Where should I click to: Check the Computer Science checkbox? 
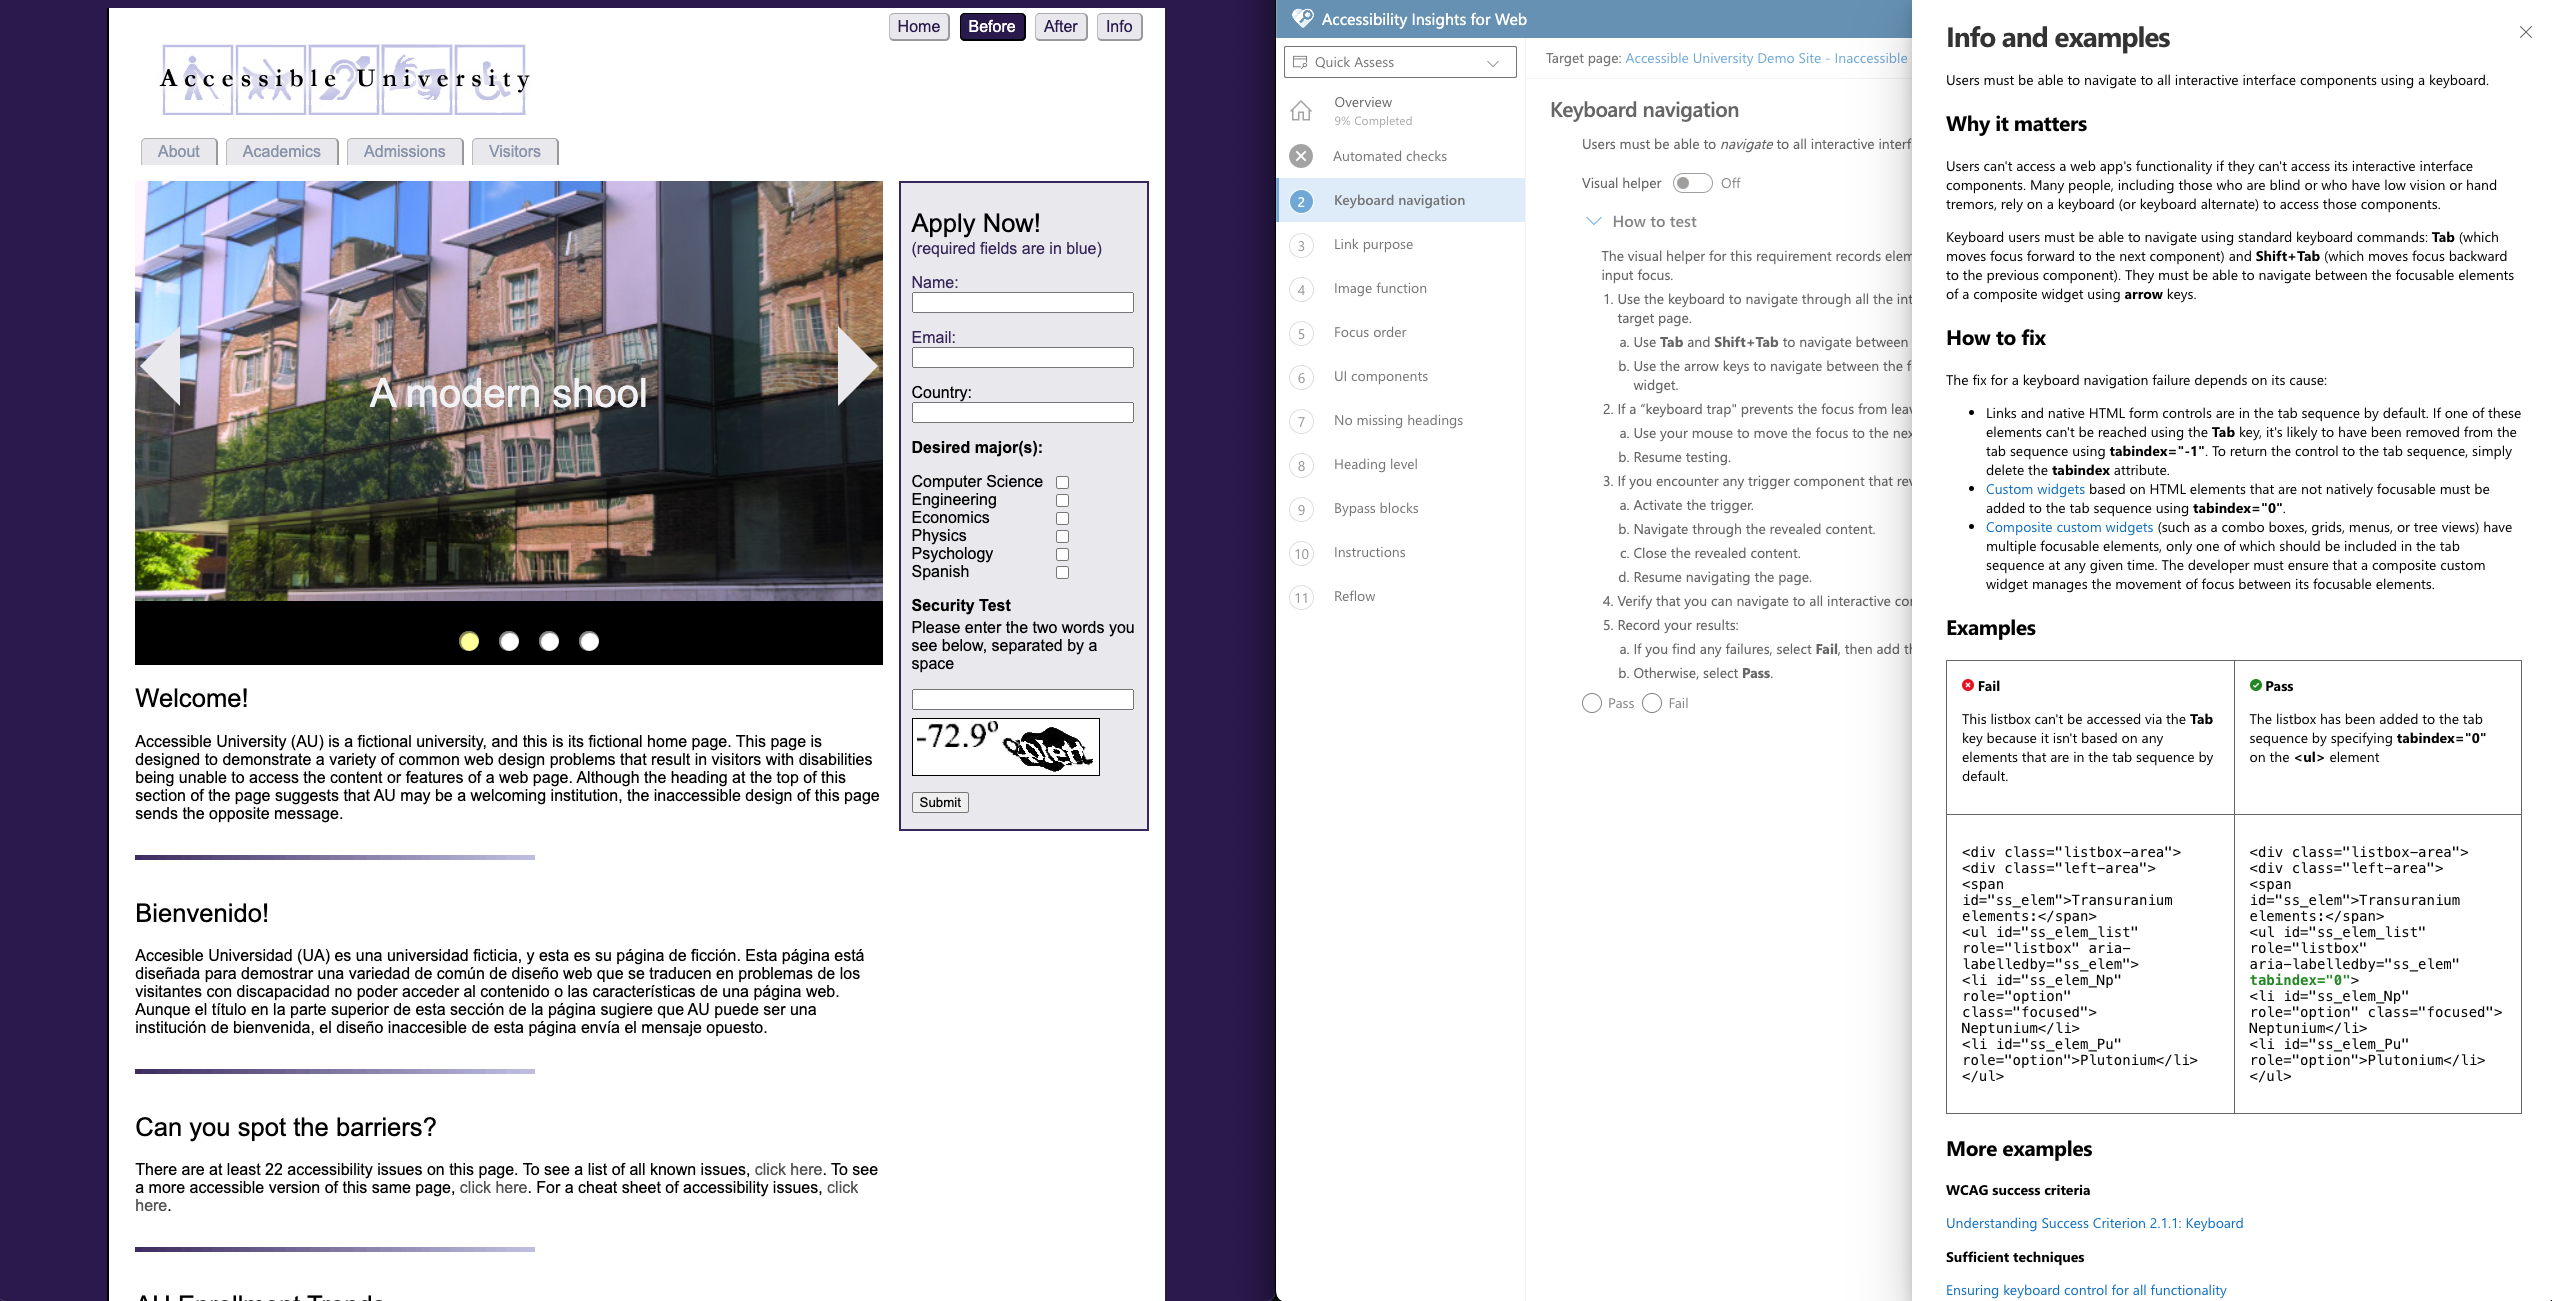coord(1062,483)
